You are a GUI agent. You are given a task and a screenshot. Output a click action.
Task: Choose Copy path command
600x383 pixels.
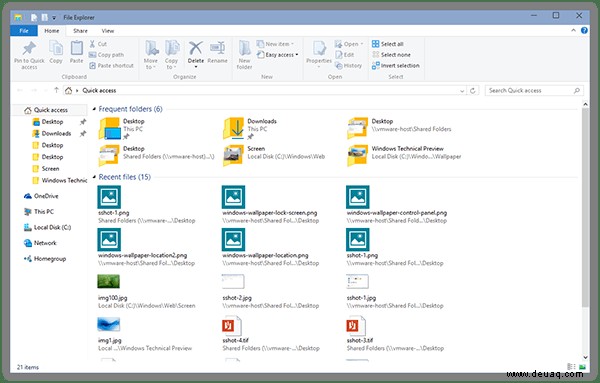coord(106,55)
